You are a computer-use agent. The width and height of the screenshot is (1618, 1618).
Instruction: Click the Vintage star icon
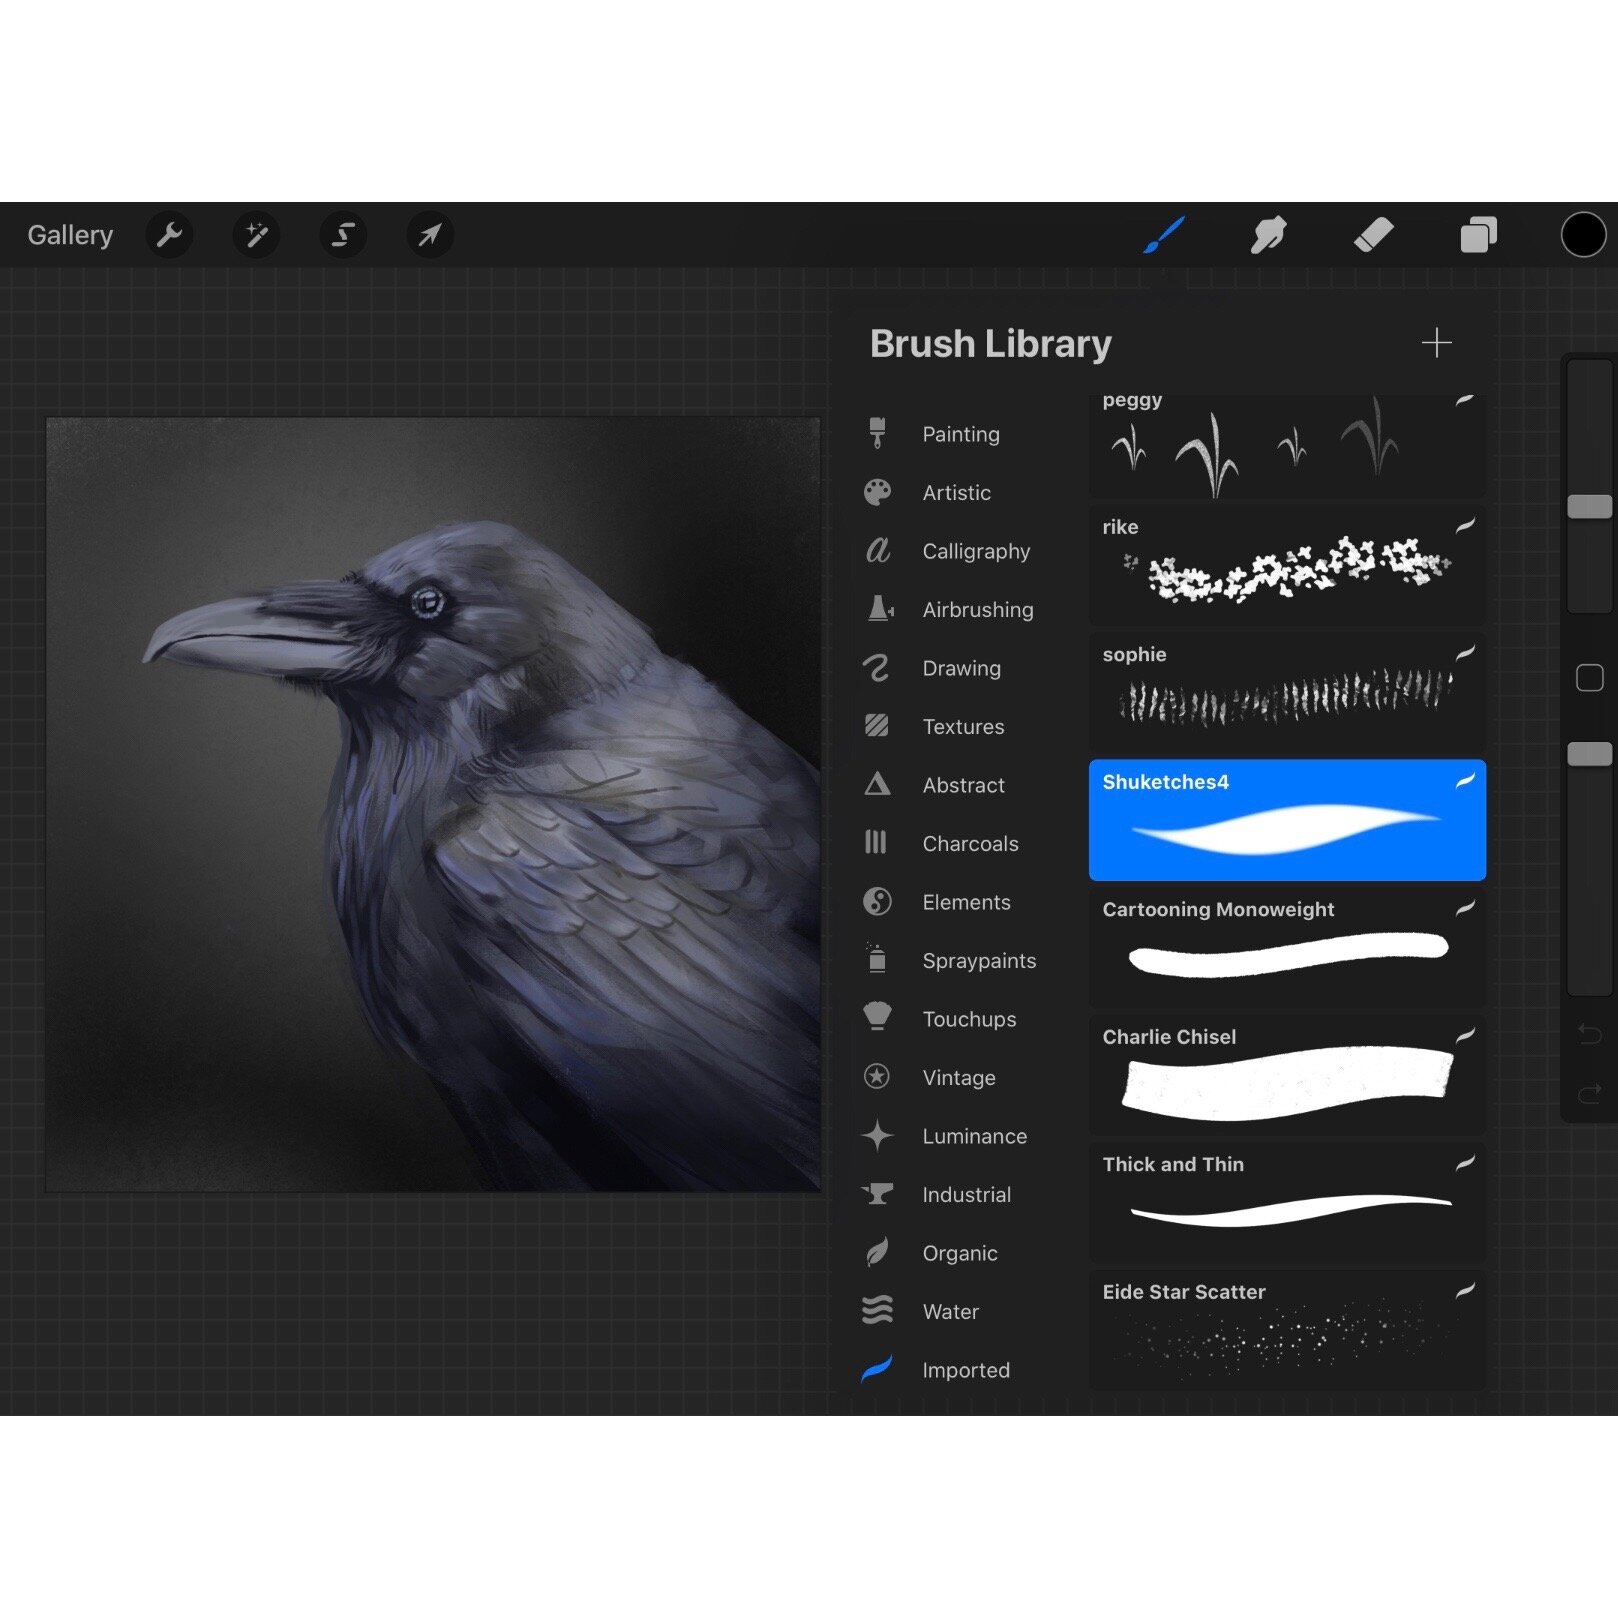click(877, 1076)
